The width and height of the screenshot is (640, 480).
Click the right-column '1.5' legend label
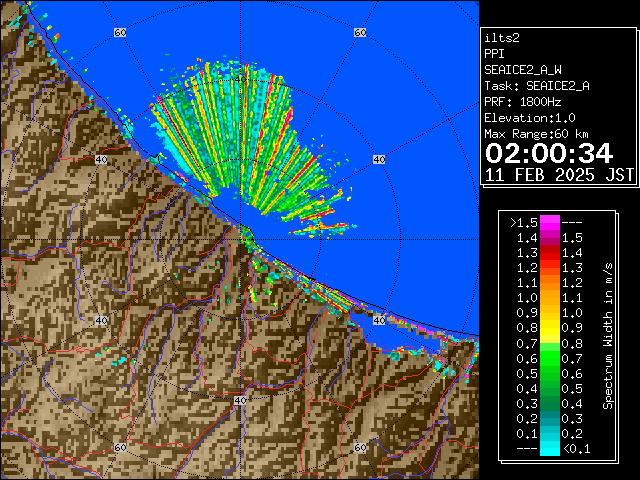click(x=572, y=238)
